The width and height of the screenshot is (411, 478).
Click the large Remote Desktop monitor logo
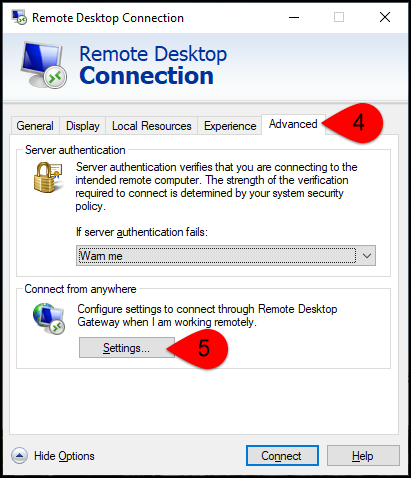point(43,65)
